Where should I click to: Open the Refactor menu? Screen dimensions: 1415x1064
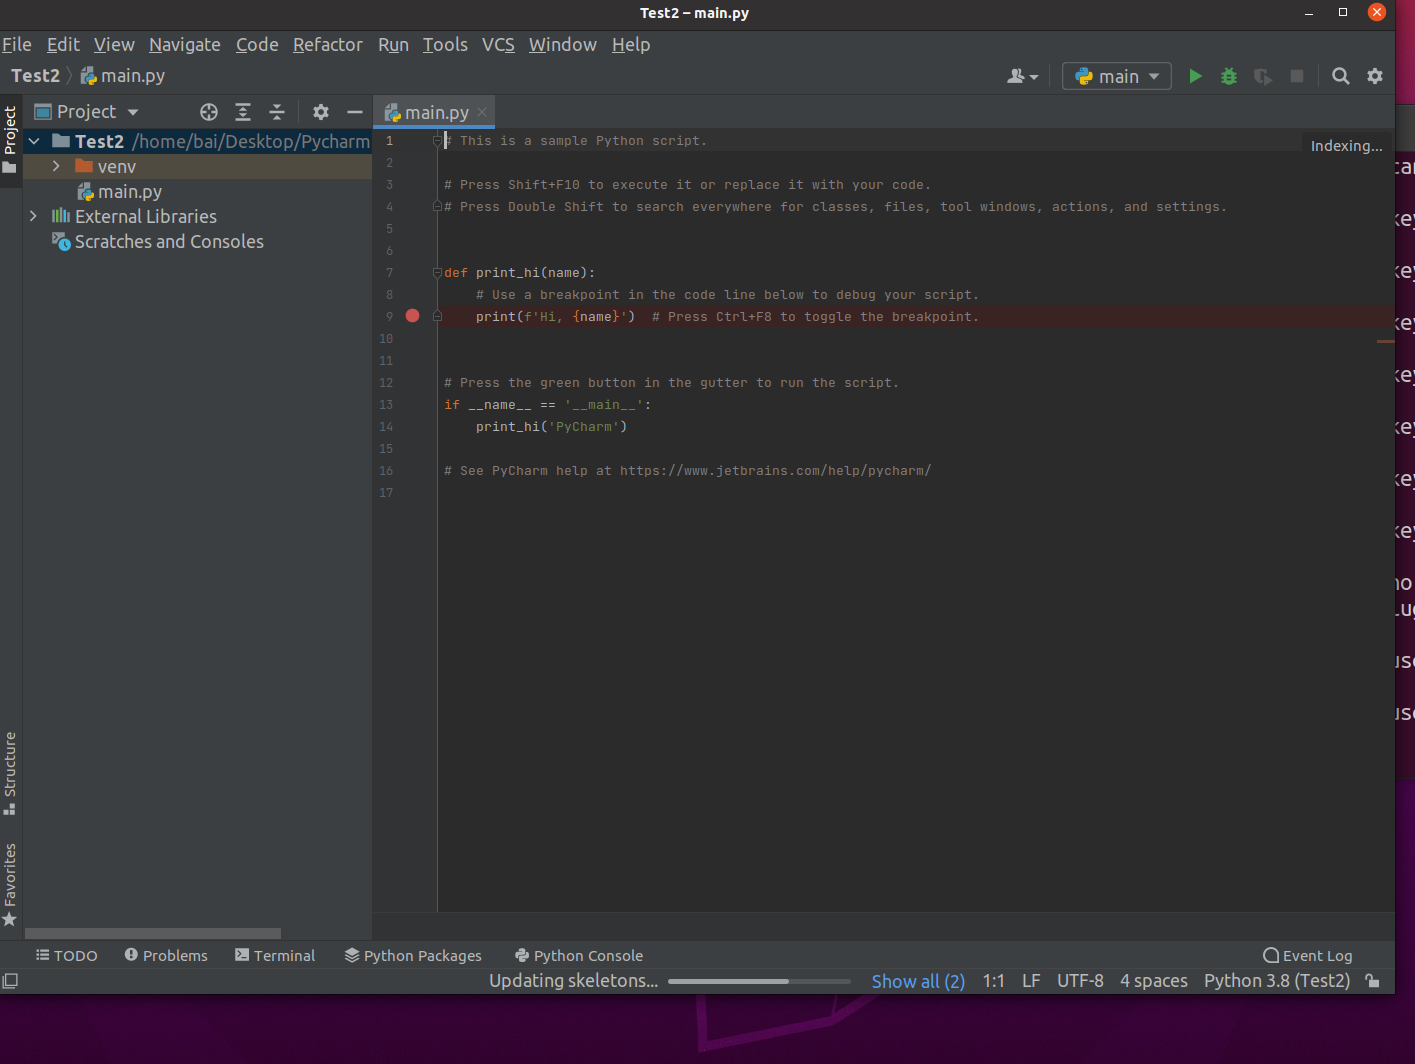point(328,45)
